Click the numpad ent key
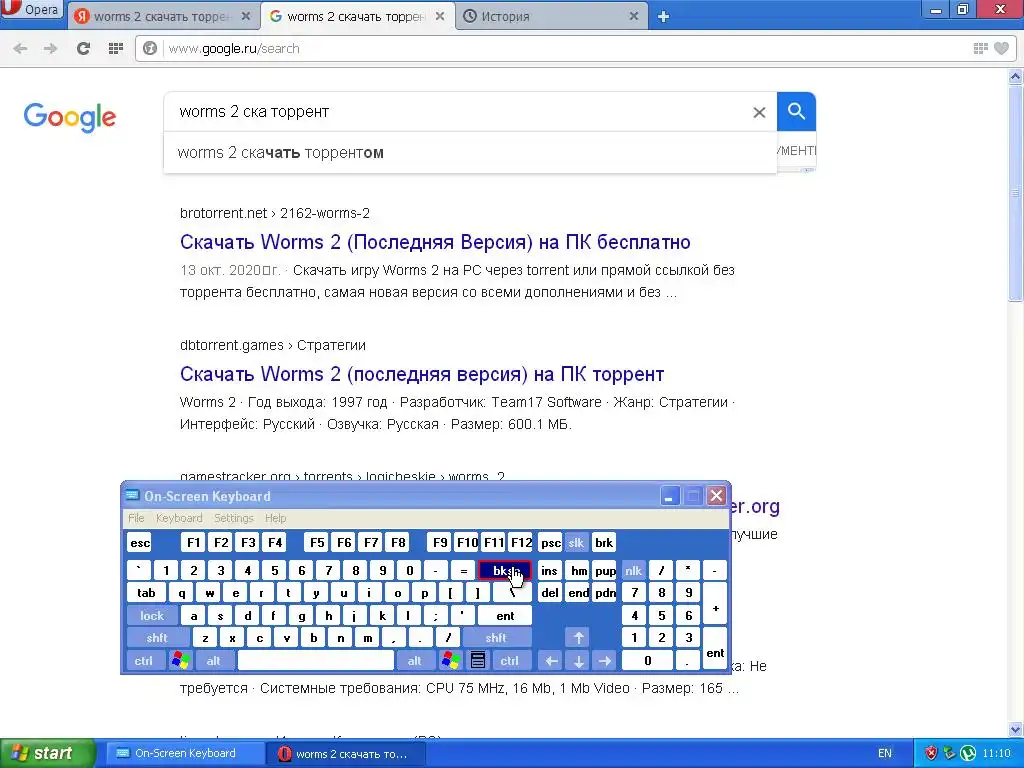This screenshot has height=768, width=1024. pos(715,650)
